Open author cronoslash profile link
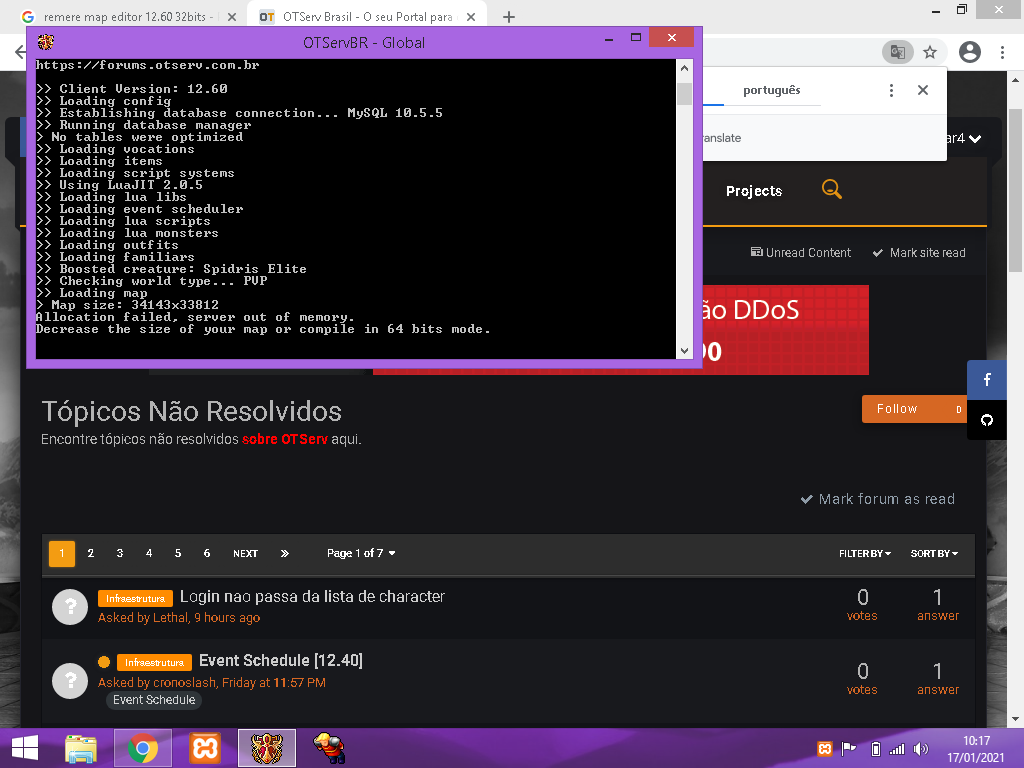This screenshot has height=768, width=1024. 184,682
